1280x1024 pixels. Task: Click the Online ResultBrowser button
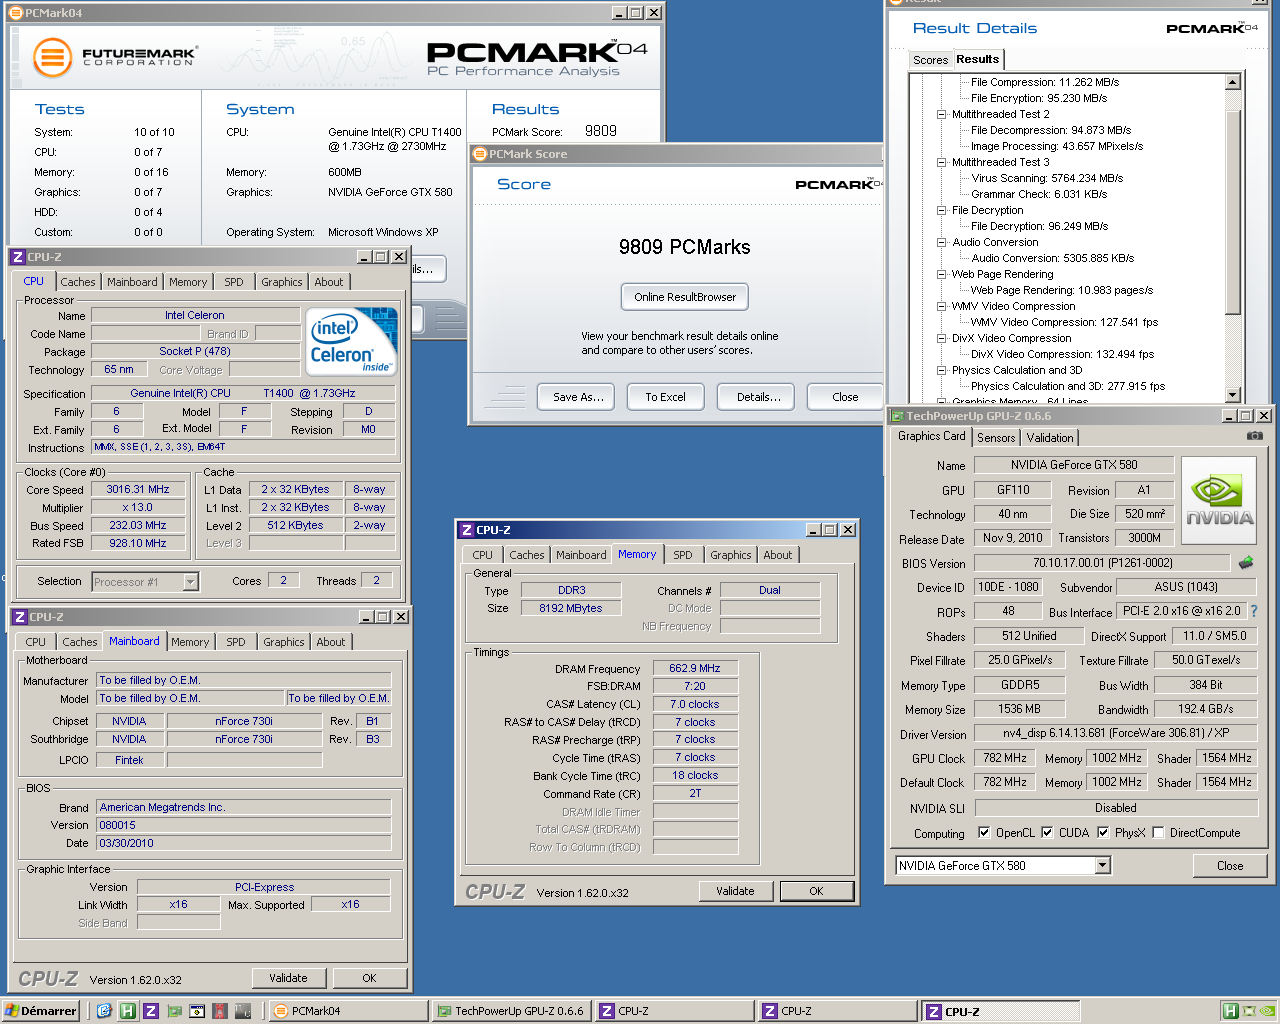click(685, 297)
